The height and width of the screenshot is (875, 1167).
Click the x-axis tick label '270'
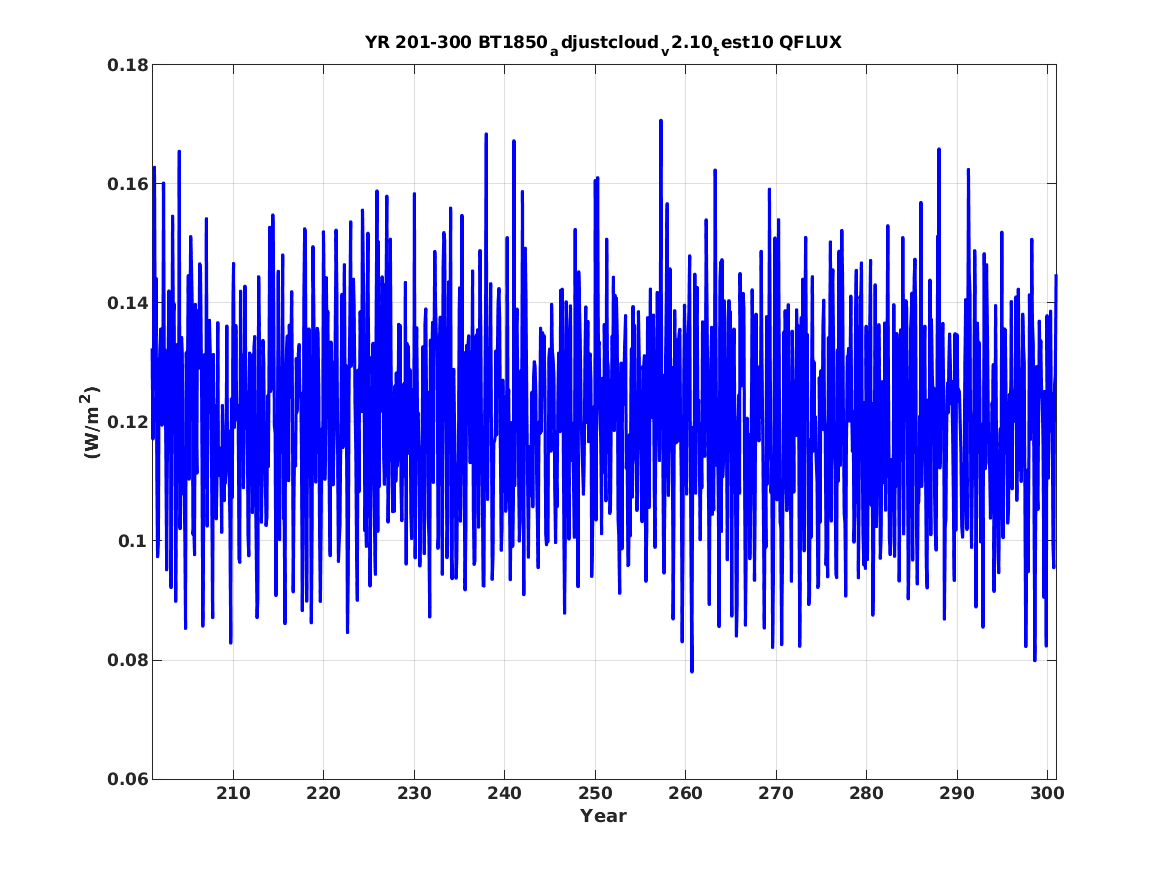click(x=776, y=794)
